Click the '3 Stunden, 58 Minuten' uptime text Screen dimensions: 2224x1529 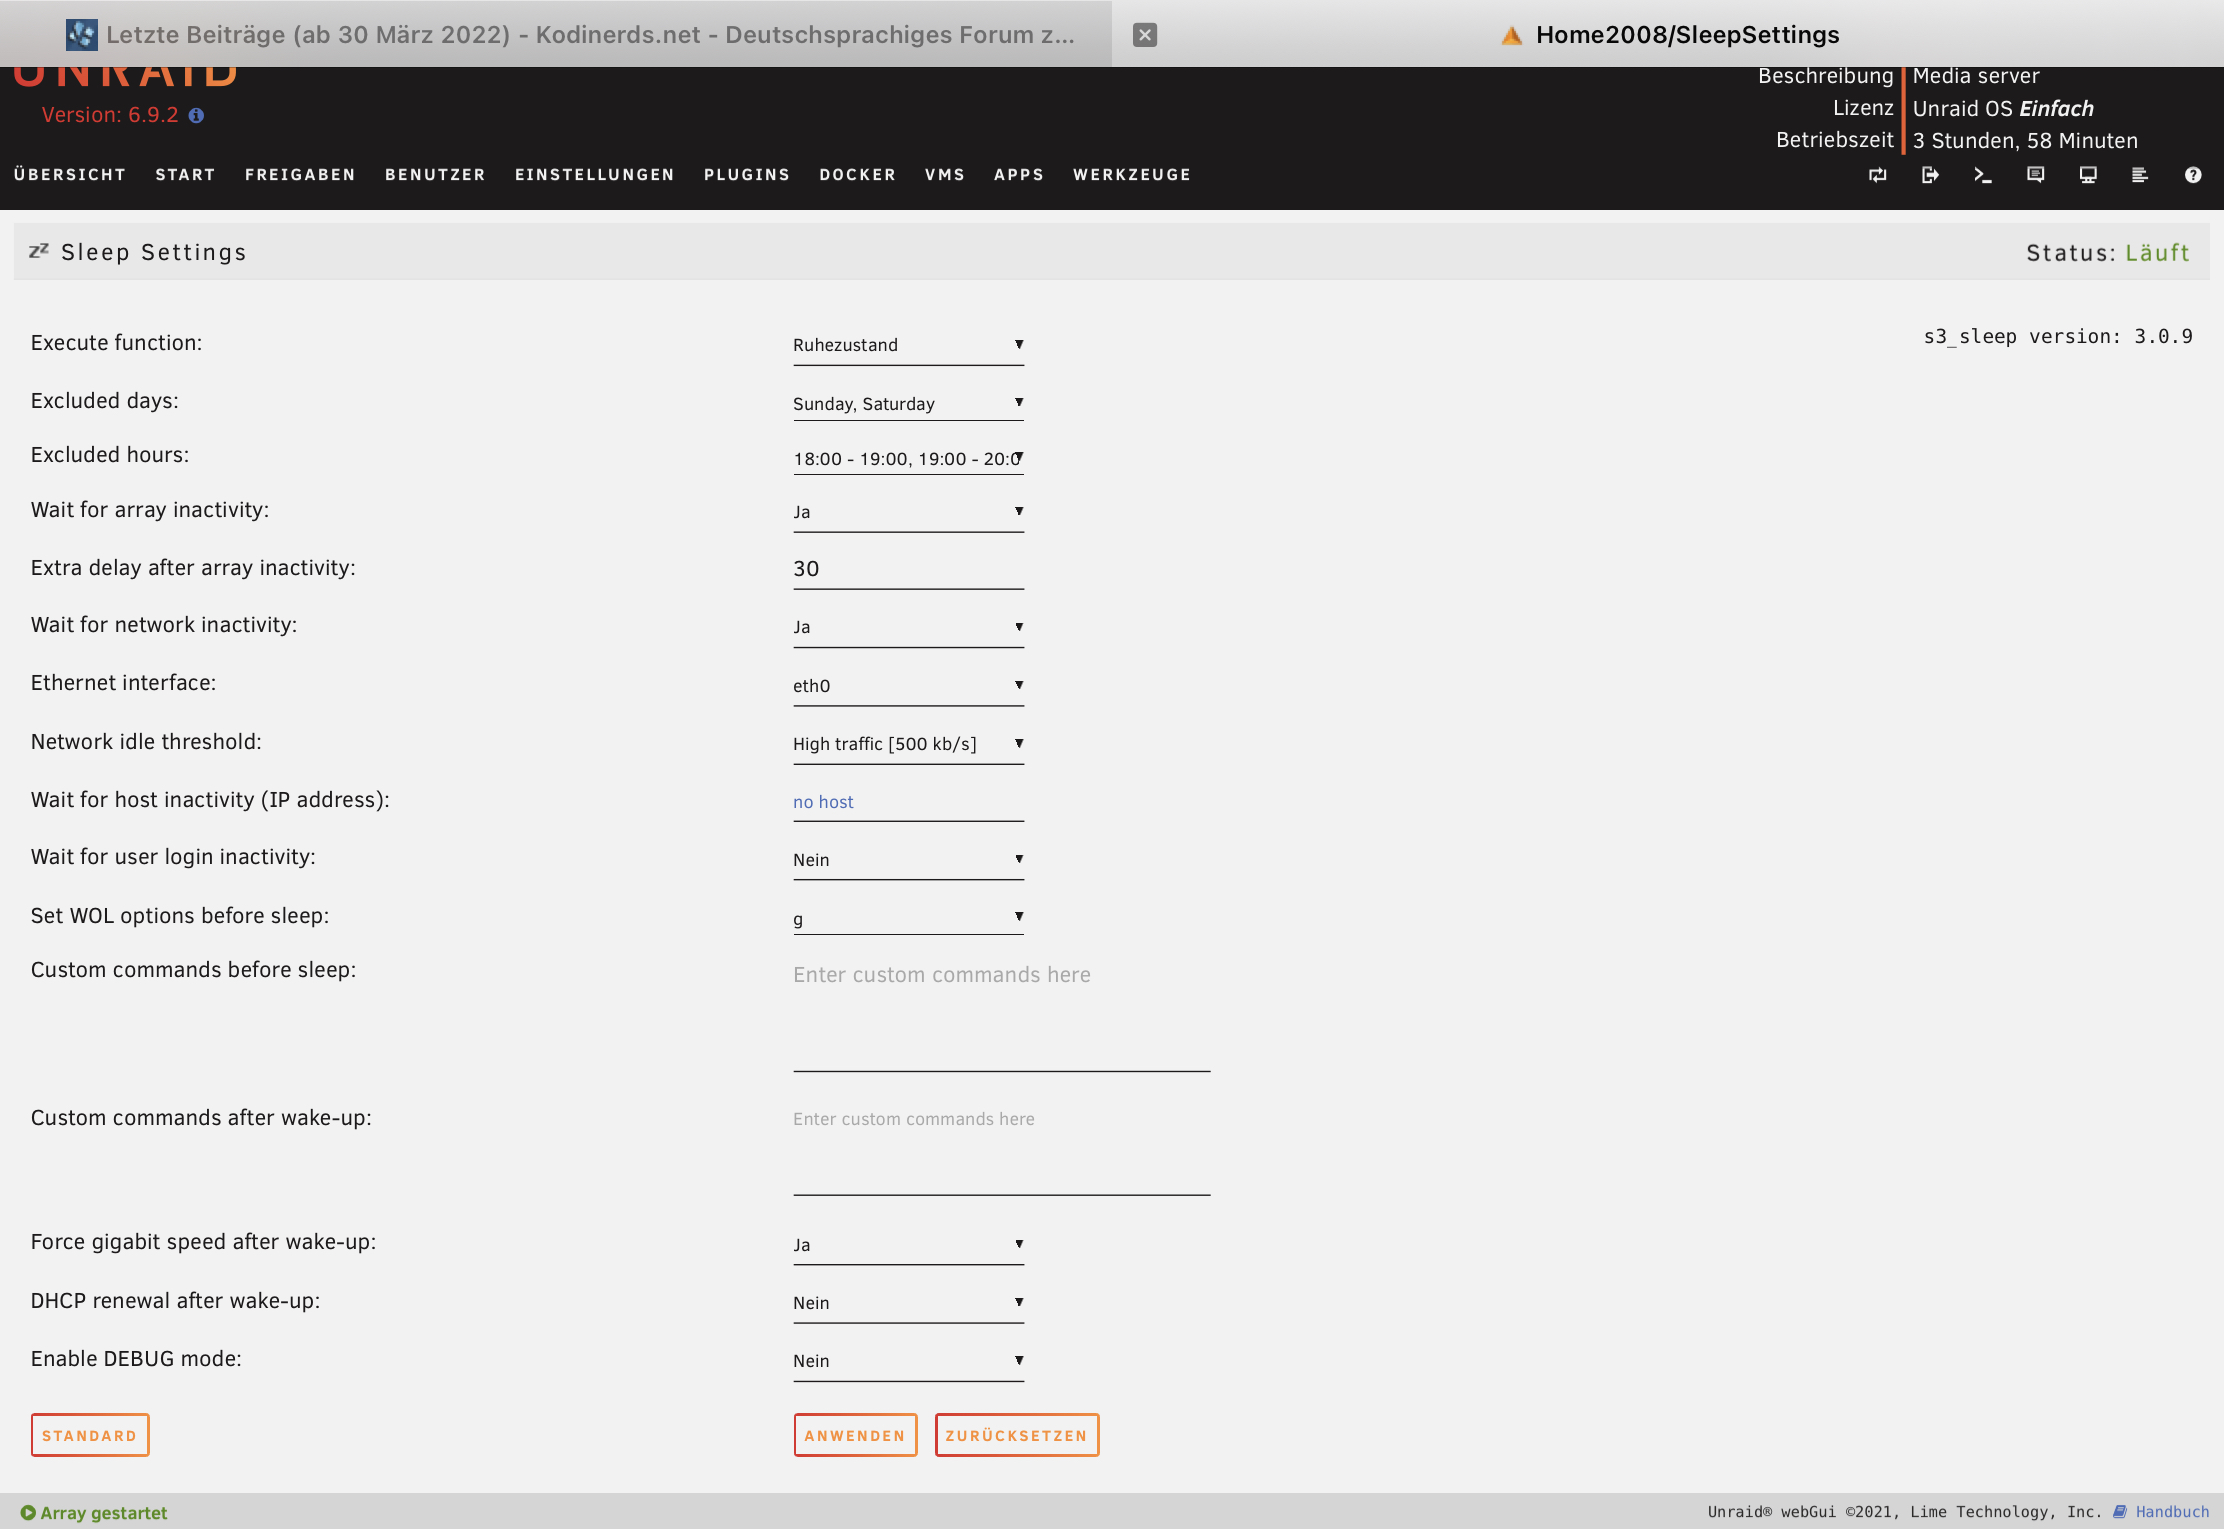click(2025, 141)
